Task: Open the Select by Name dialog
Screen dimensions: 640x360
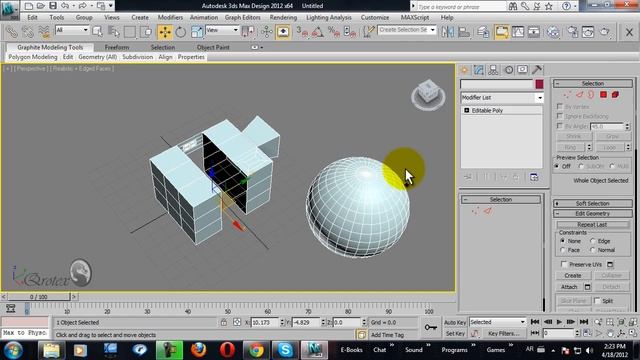Action: click(x=113, y=32)
